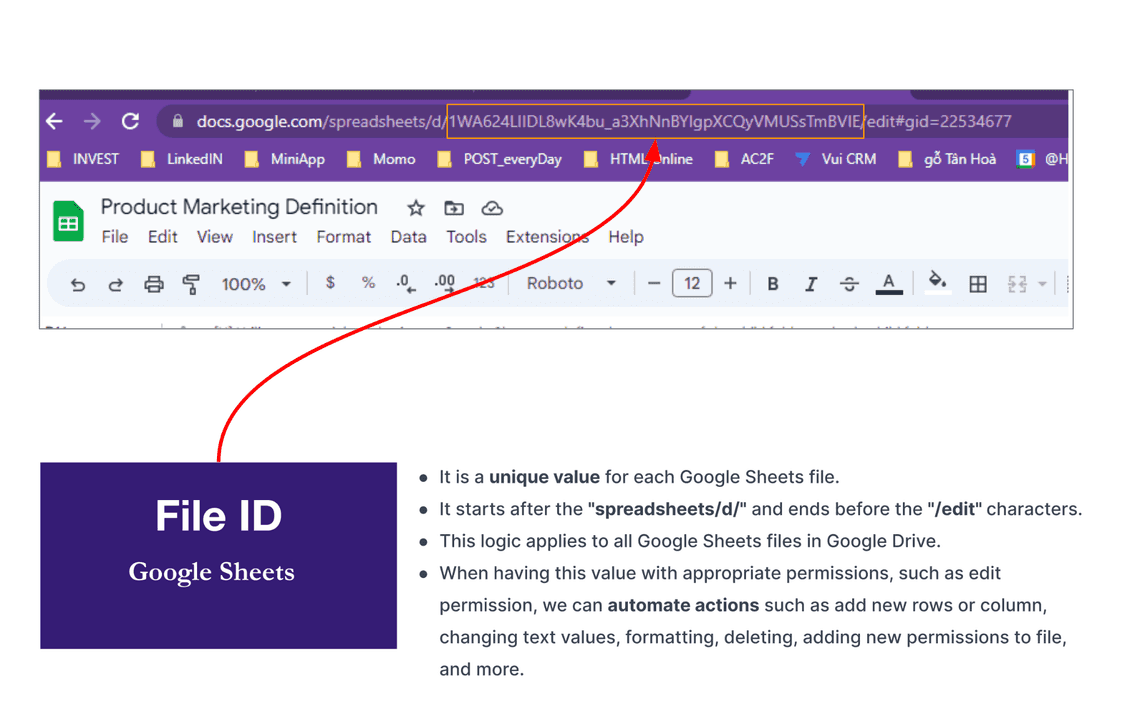Decrease decimal places icon
This screenshot has width=1140, height=713.
coord(405,283)
